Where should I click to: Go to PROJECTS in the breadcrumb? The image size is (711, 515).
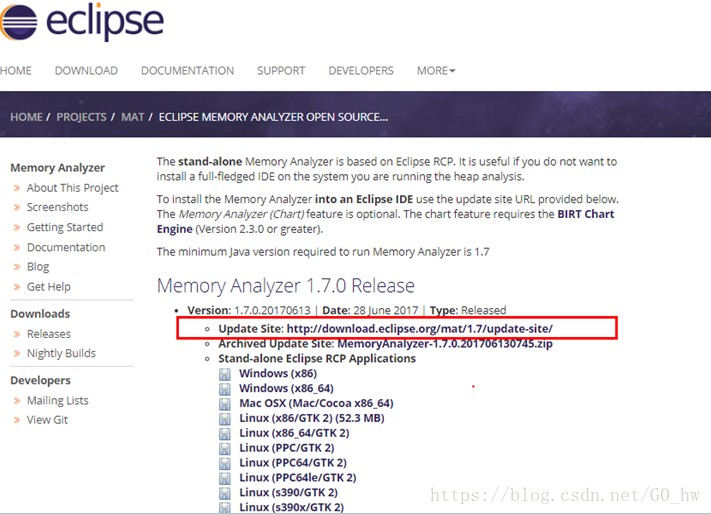pyautogui.click(x=81, y=117)
